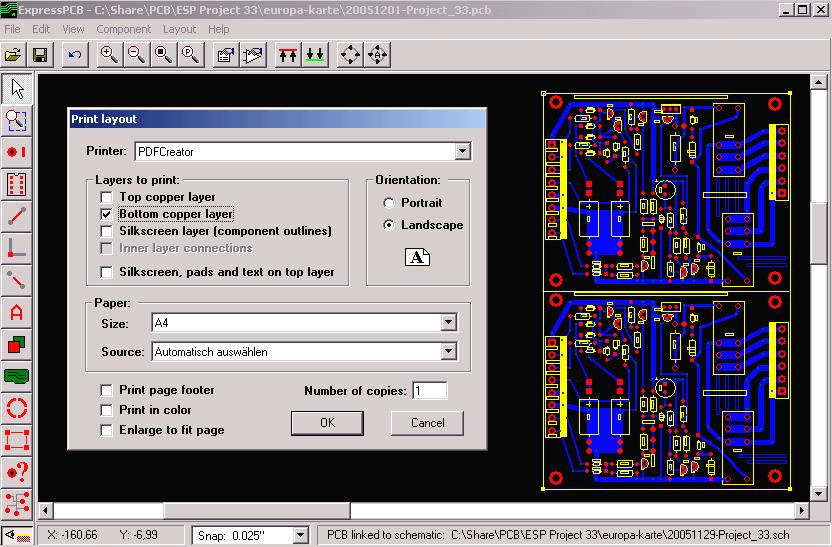This screenshot has height=547, width=832.
Task: Open the File menu
Action: [x=12, y=29]
